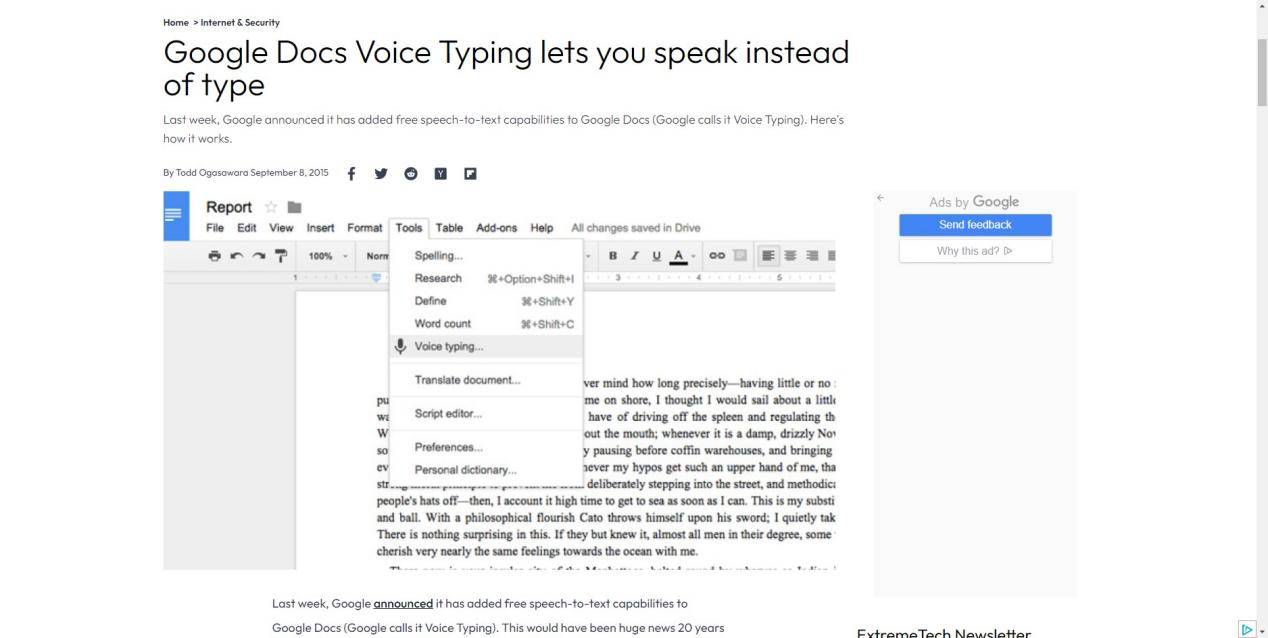Share the article on Twitter
Image resolution: width=1268 pixels, height=638 pixels.
tap(381, 173)
